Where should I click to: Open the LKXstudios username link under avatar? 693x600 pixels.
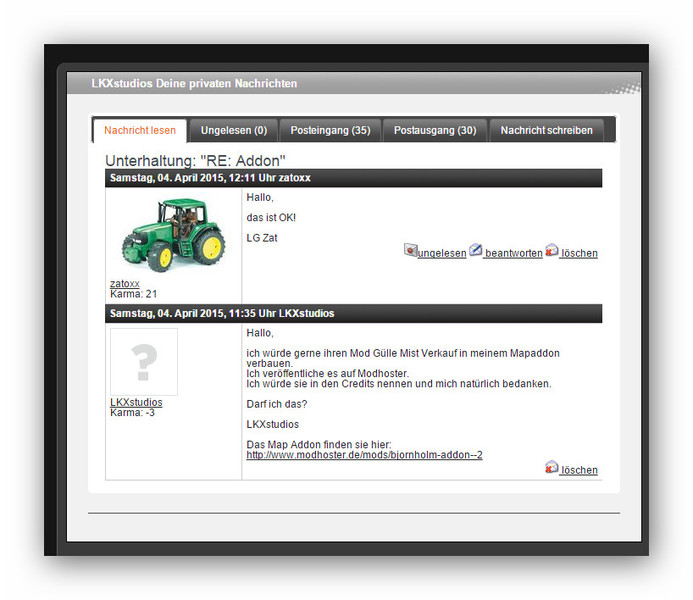click(x=136, y=403)
